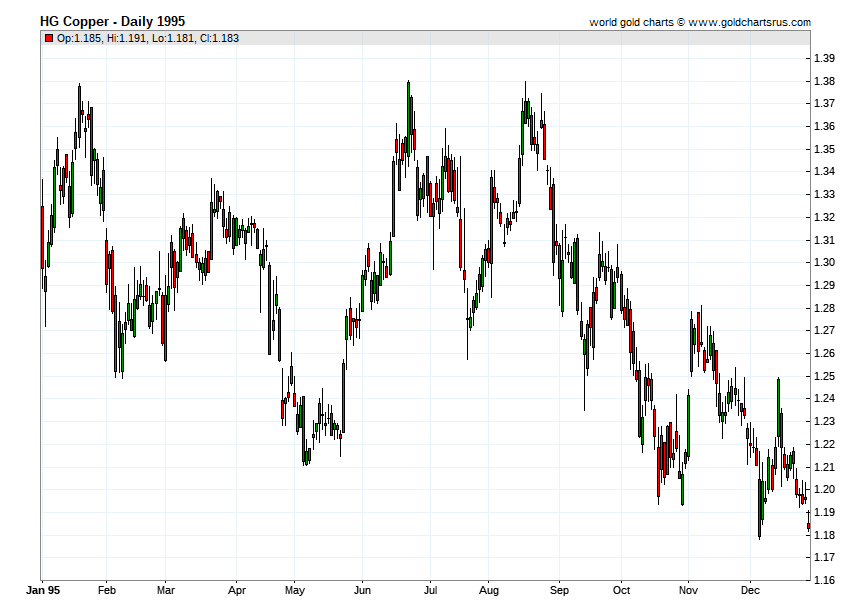The image size is (850, 616).
Task: Click the chart title 'HG Copper - Daily 1995'
Action: pyautogui.click(x=112, y=22)
